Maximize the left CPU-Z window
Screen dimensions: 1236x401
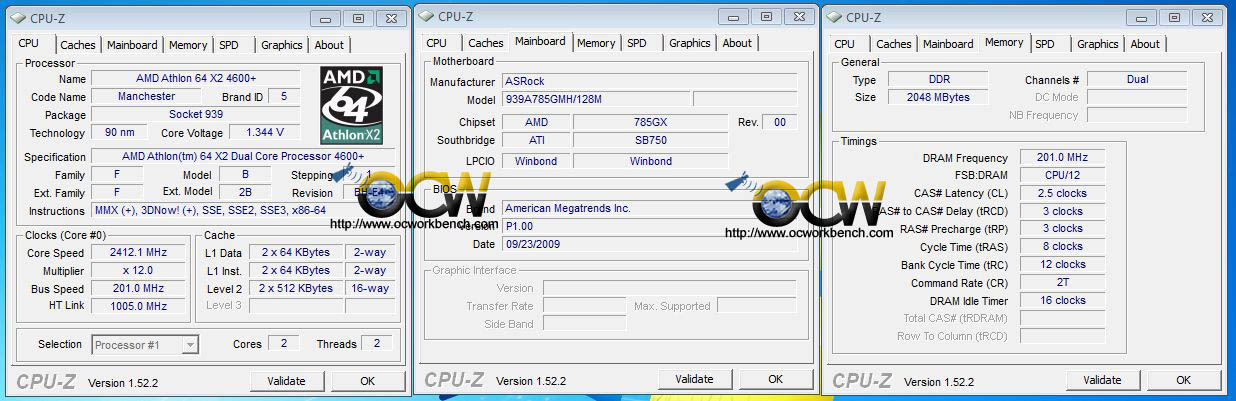coord(357,18)
